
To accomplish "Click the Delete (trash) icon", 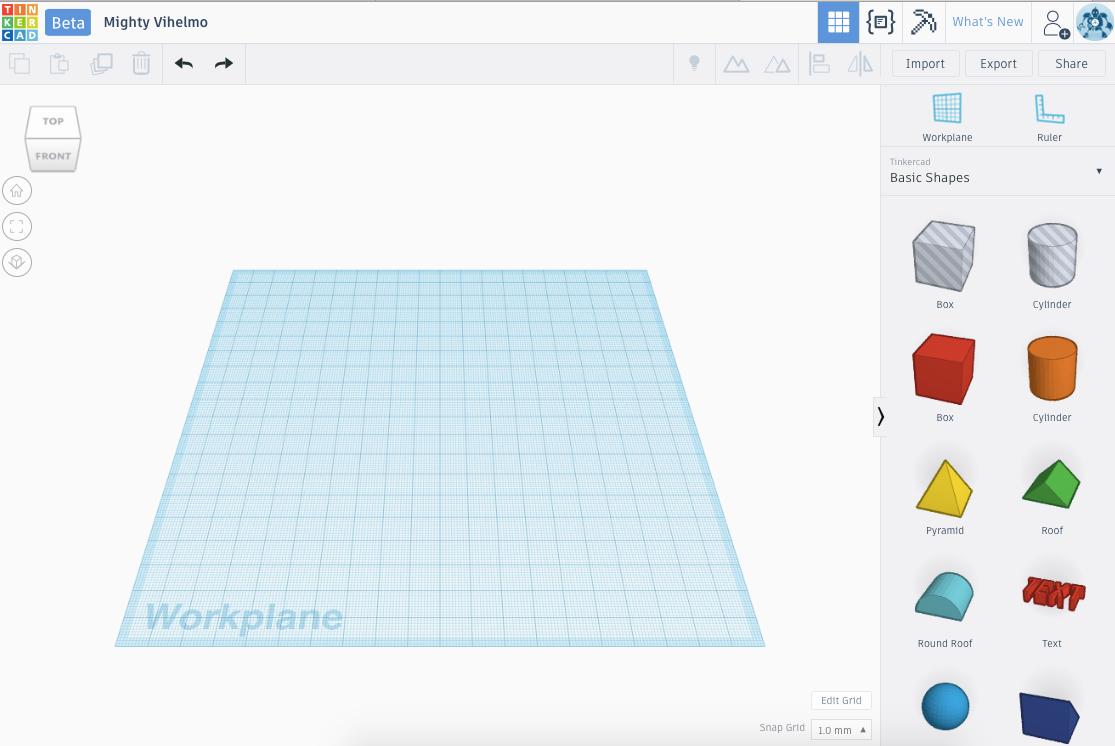I will pos(141,63).
